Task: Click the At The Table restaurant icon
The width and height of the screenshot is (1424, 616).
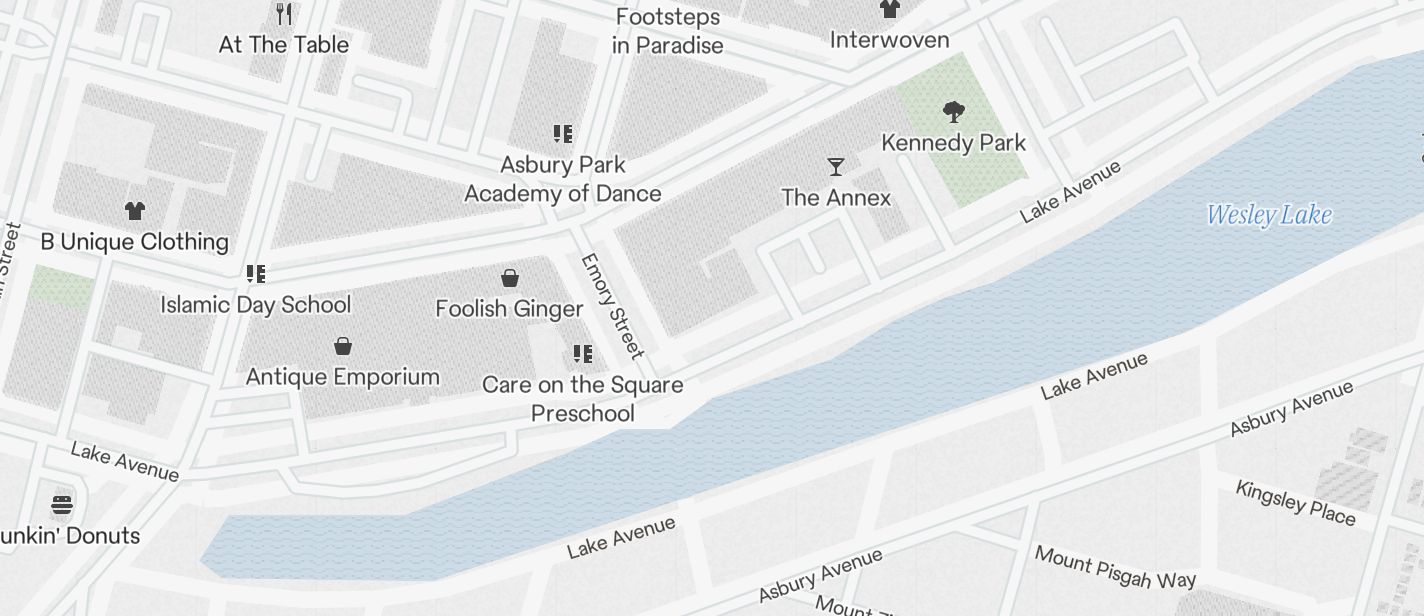Action: (284, 13)
